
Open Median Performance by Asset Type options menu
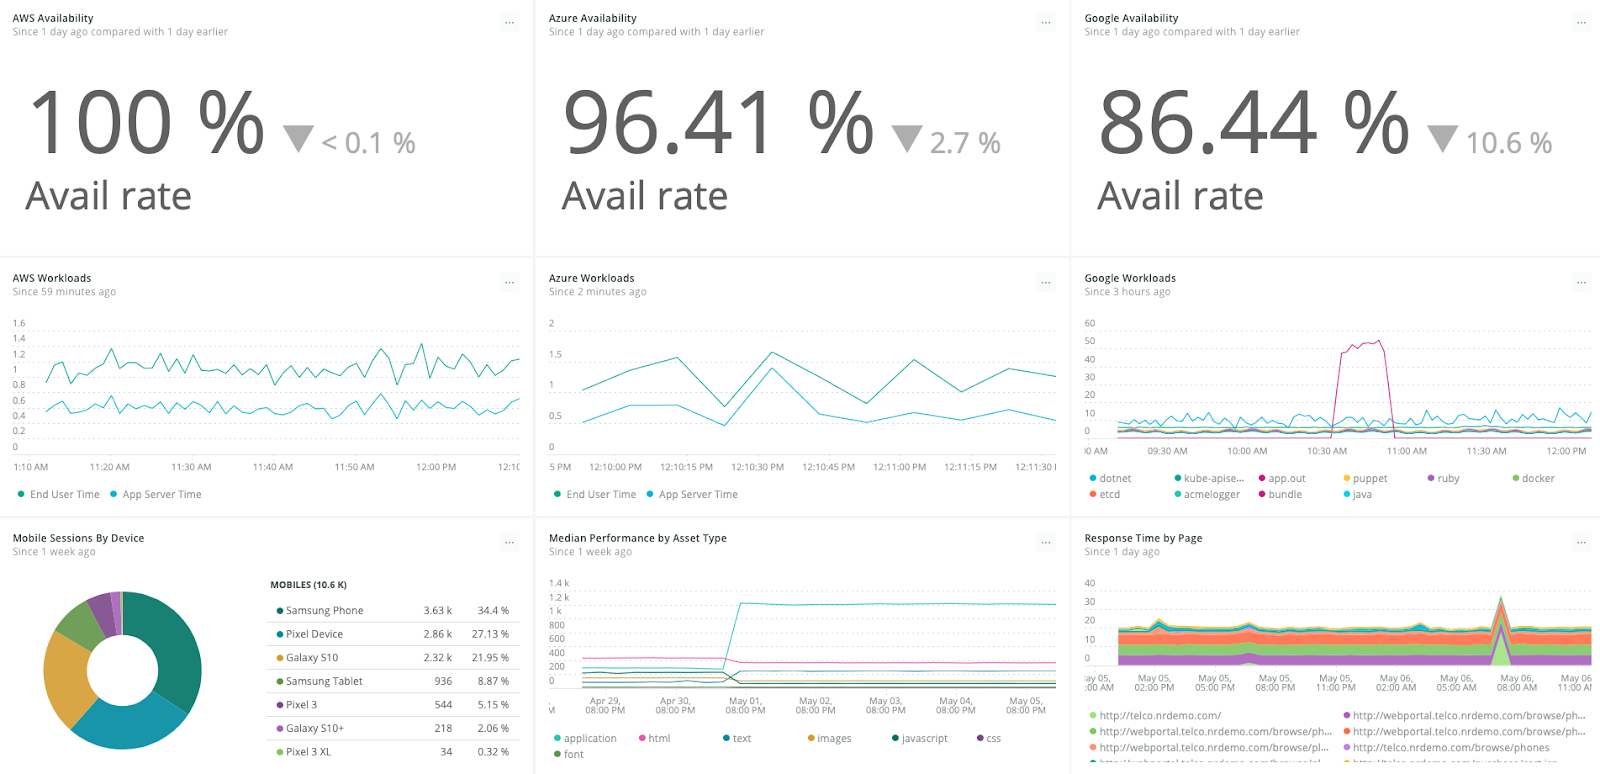click(x=1045, y=543)
